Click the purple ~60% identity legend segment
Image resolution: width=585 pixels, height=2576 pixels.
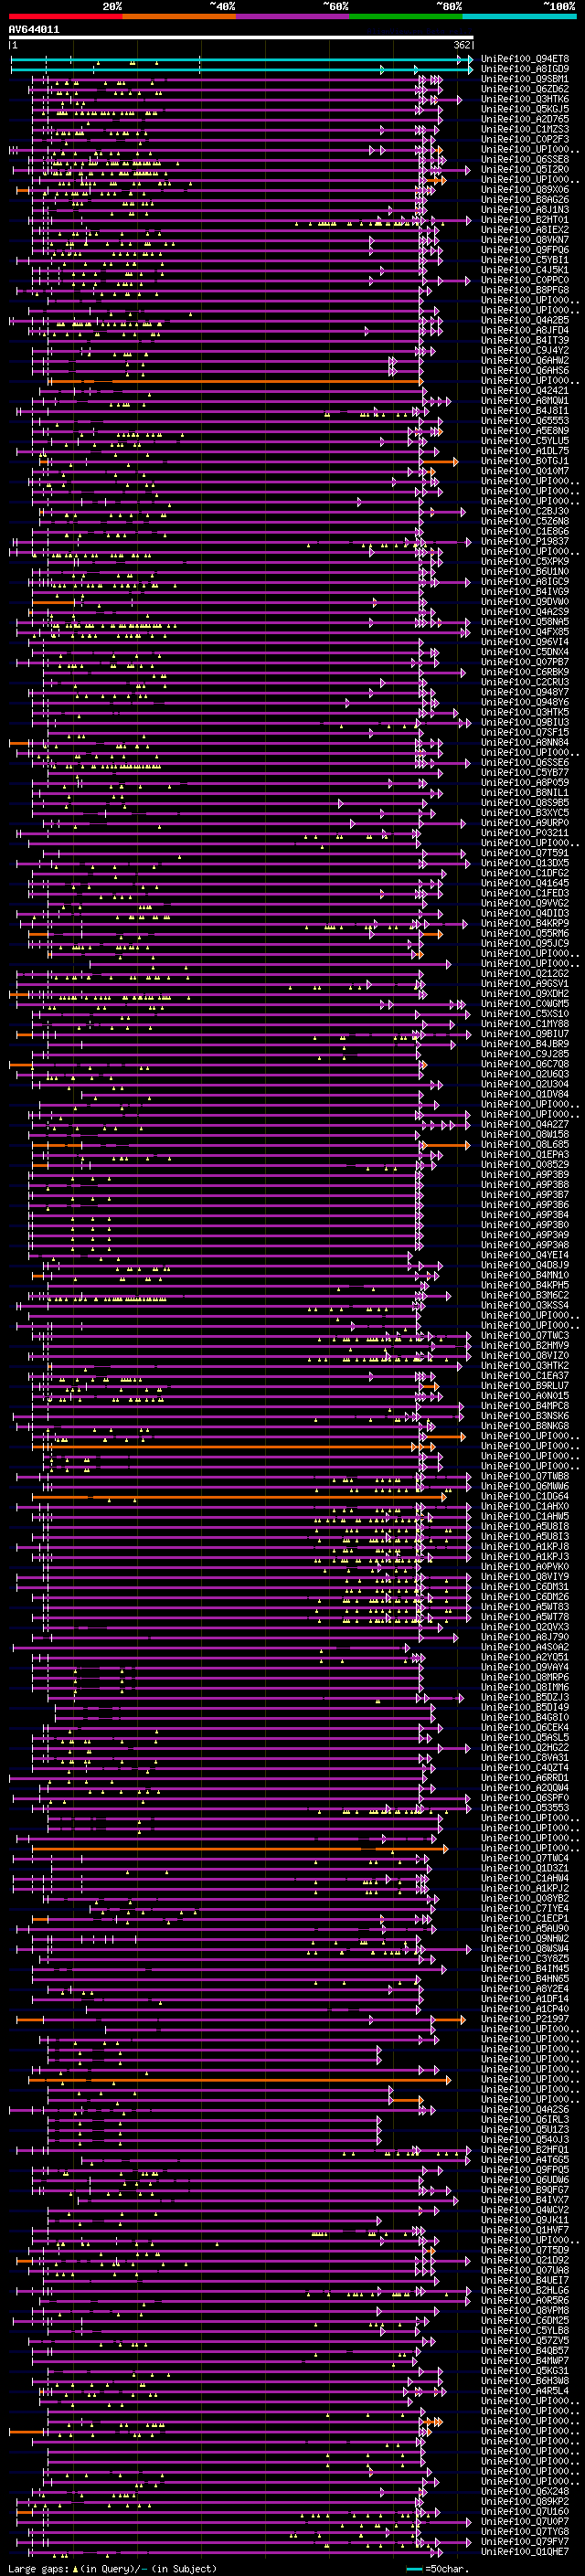tap(292, 16)
